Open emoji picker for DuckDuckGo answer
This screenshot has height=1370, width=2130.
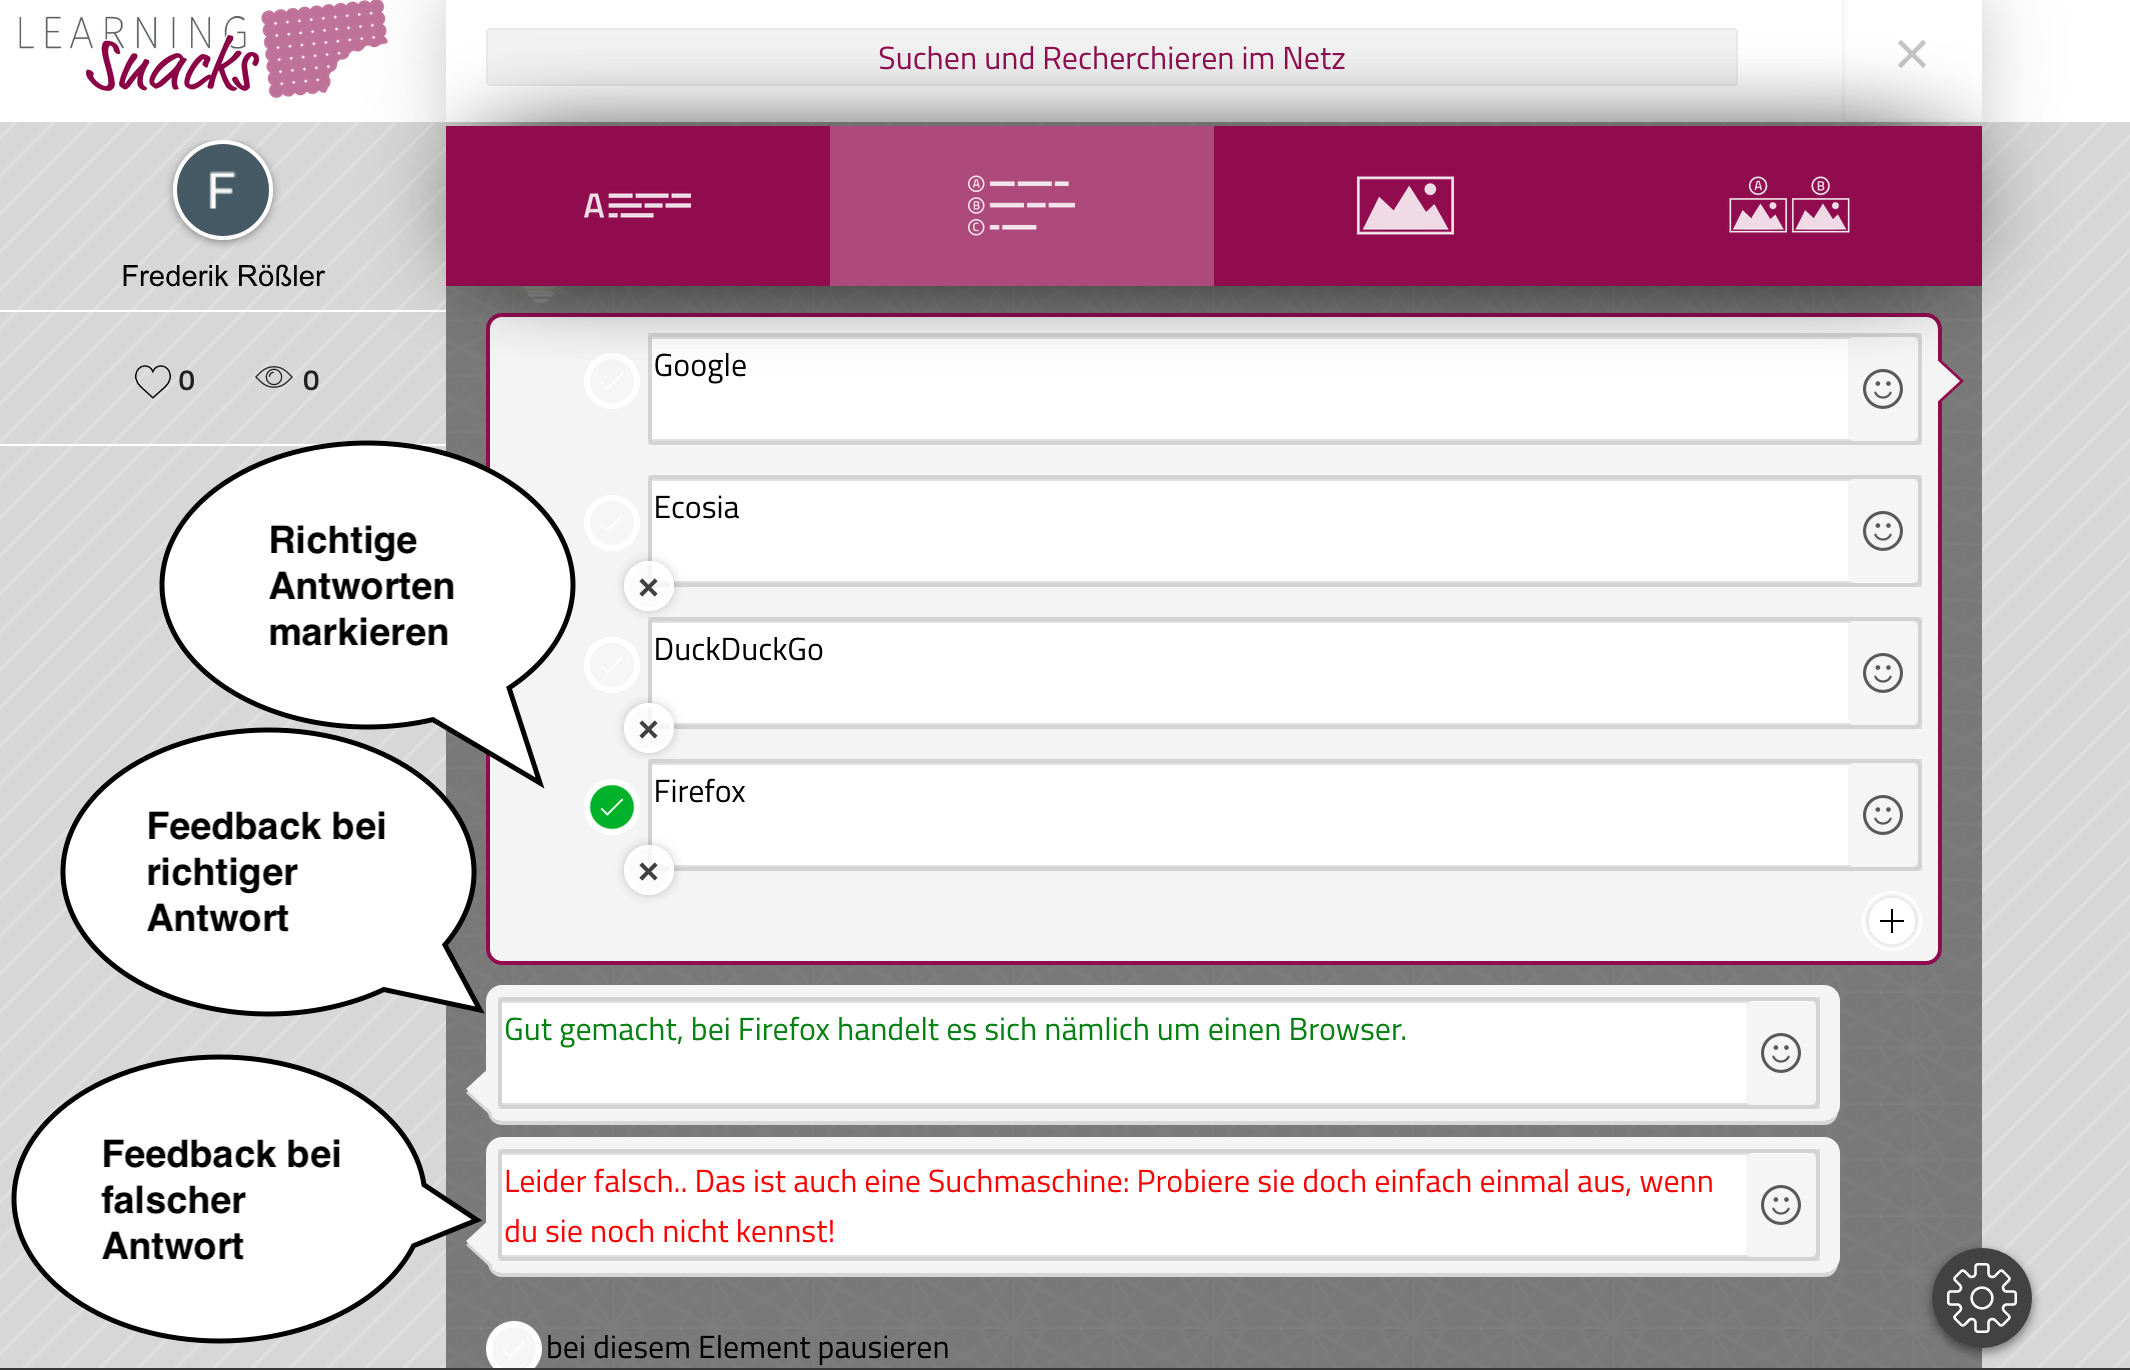[x=1882, y=672]
